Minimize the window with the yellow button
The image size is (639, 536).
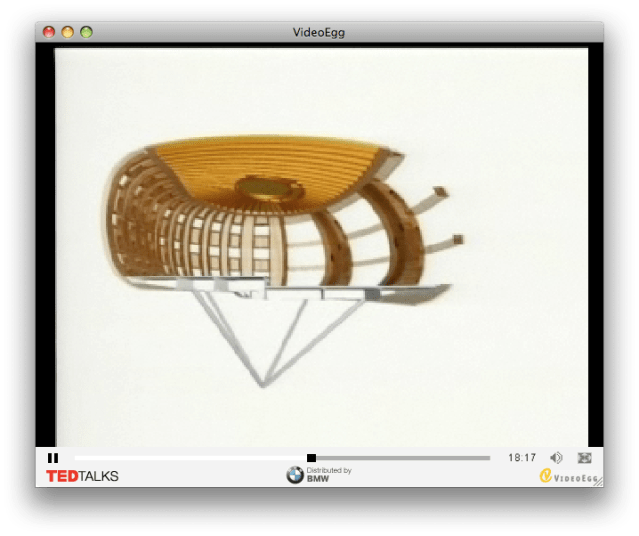[68, 32]
